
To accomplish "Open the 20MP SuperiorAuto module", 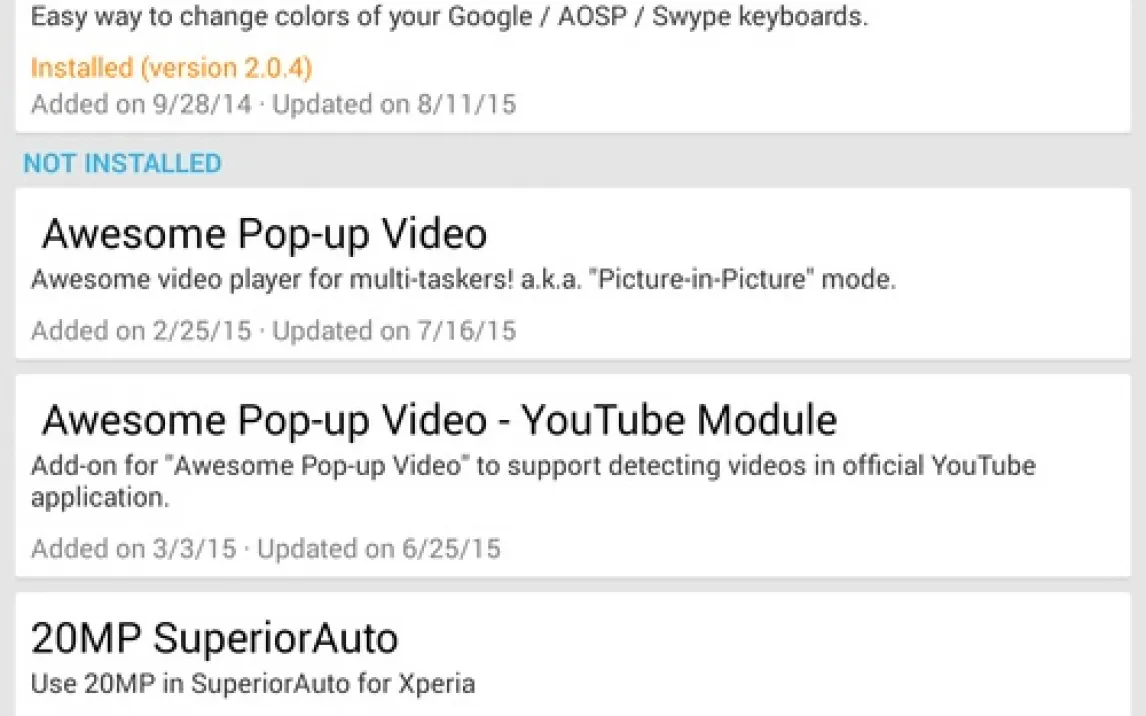I will (x=214, y=638).
